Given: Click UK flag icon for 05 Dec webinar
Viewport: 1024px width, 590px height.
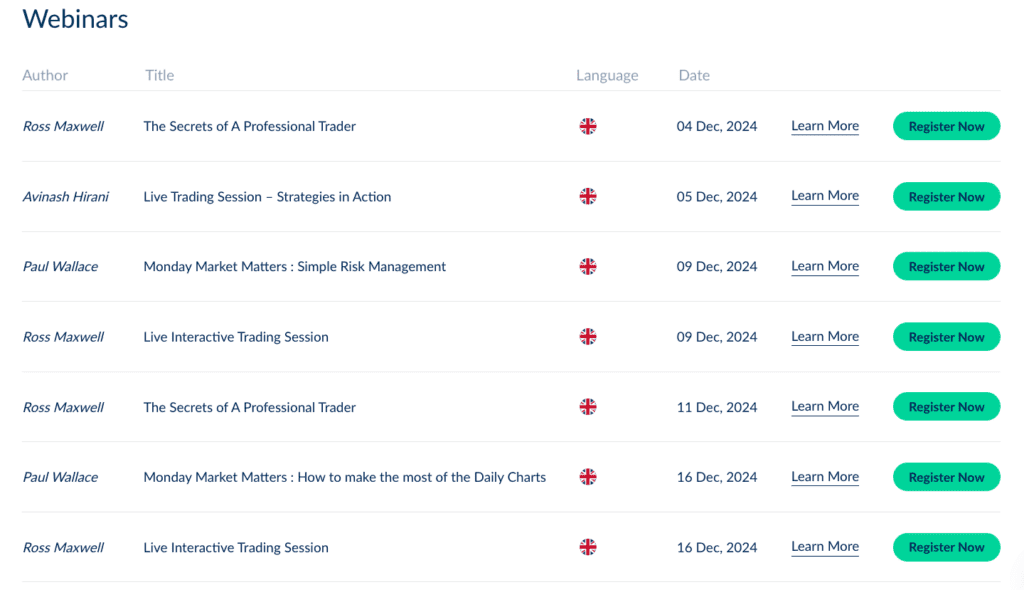Looking at the screenshot, I should [588, 196].
